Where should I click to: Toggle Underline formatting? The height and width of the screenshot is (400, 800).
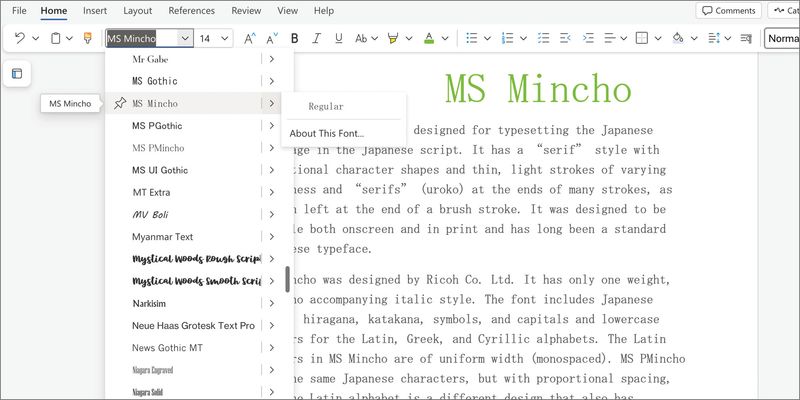(339, 39)
